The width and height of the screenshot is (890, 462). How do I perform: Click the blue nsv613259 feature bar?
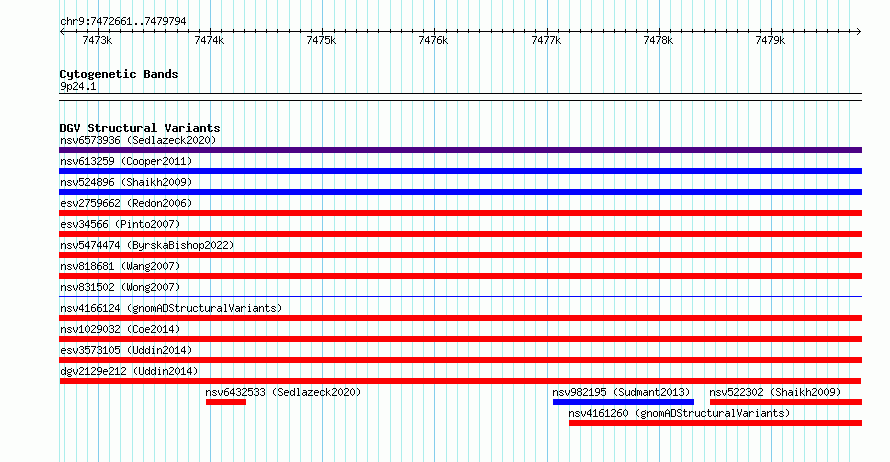click(460, 171)
